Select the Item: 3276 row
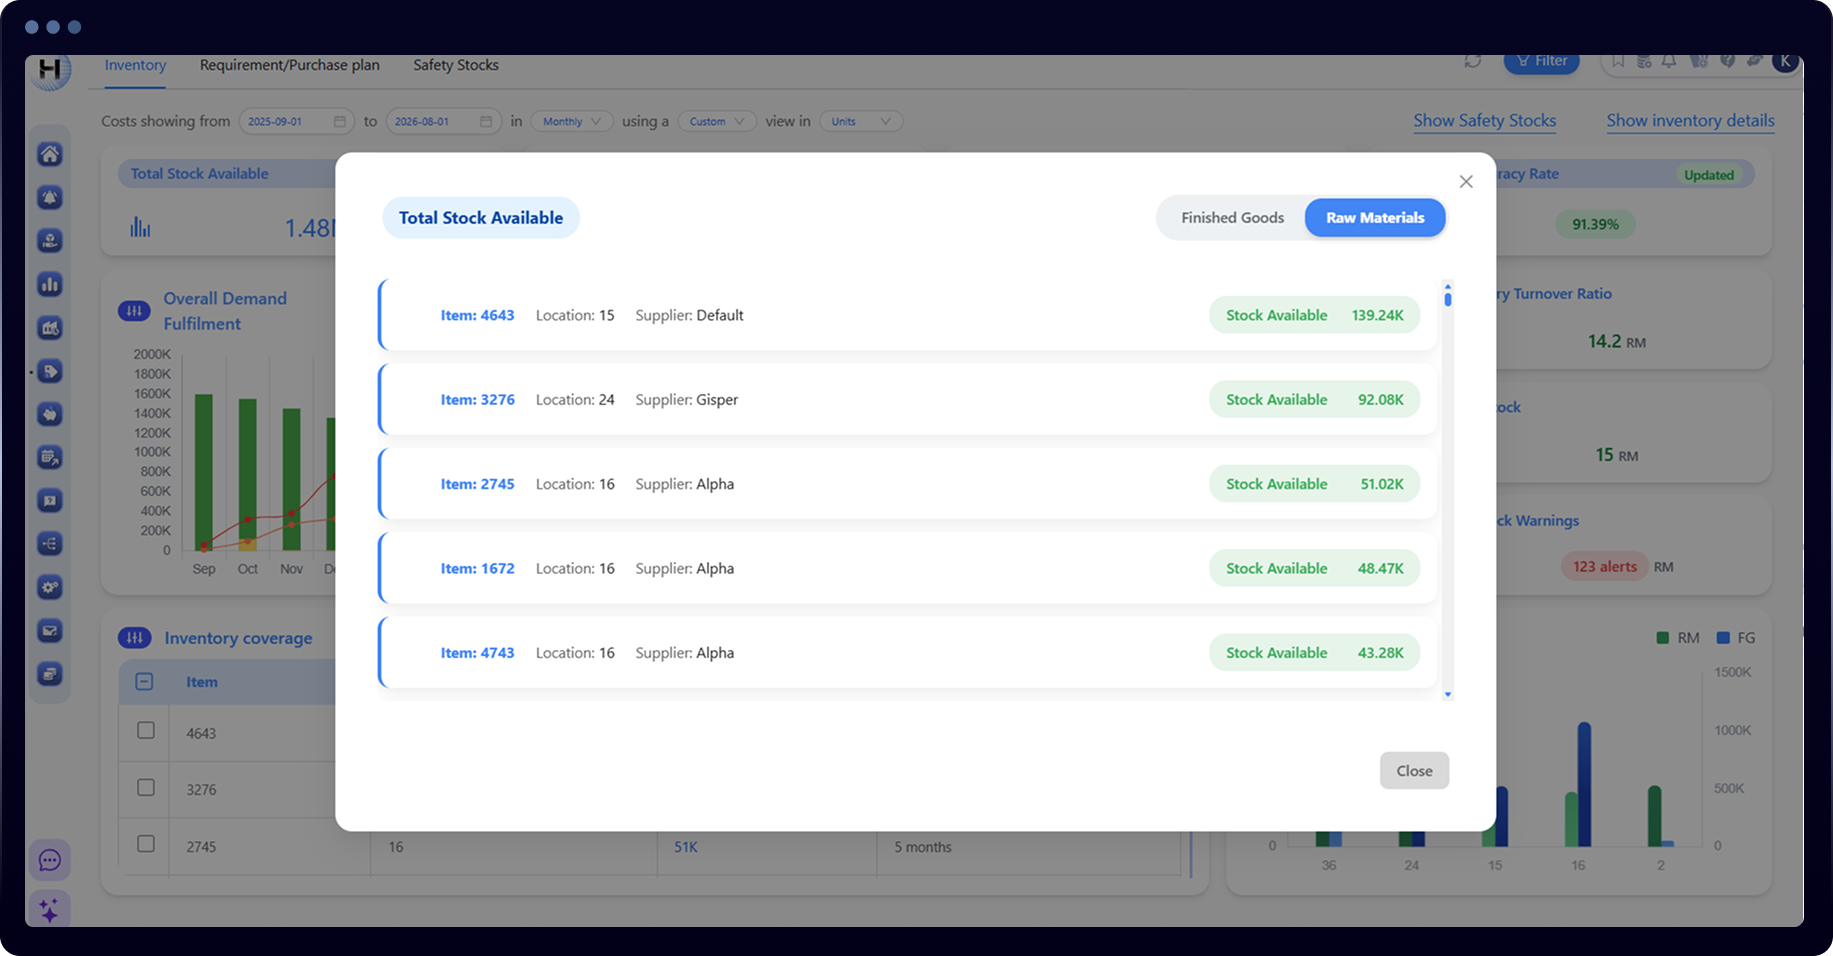 (x=908, y=399)
